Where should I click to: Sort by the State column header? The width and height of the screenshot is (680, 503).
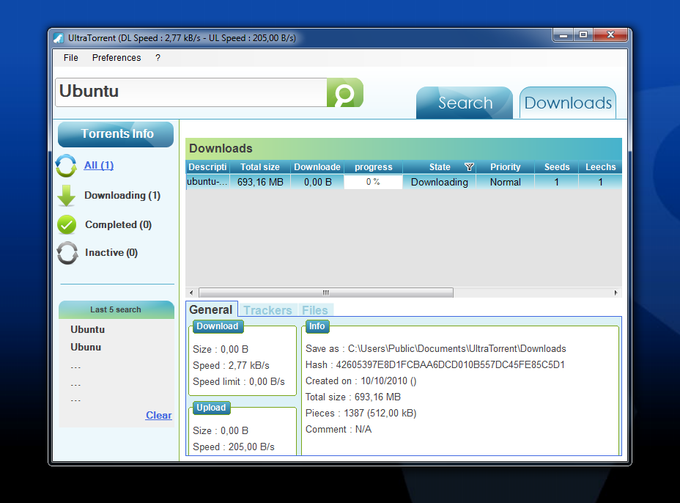pos(439,167)
